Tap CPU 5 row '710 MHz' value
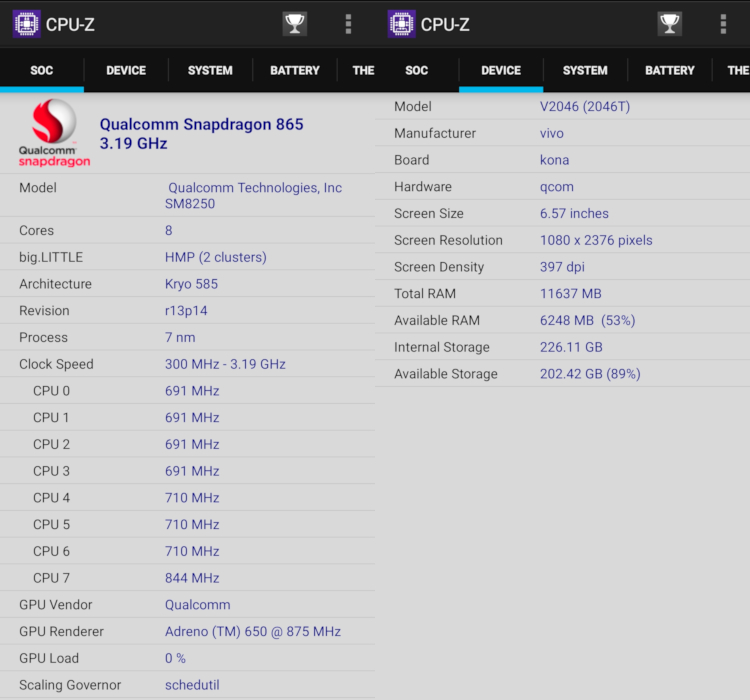This screenshot has width=750, height=700. coord(192,525)
